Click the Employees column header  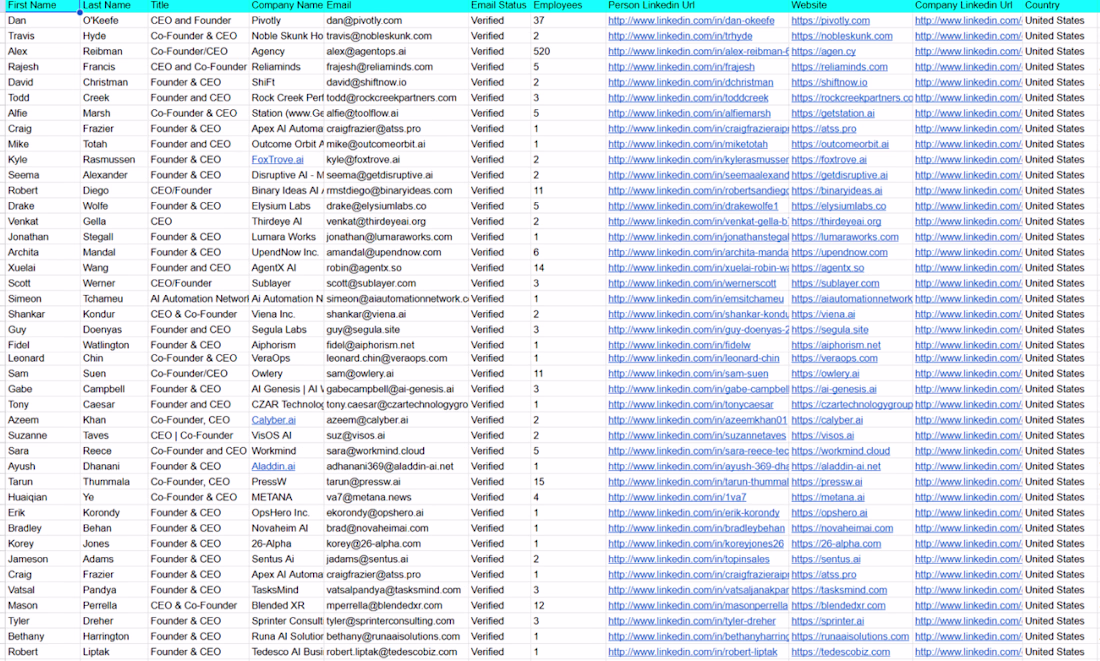568,5
